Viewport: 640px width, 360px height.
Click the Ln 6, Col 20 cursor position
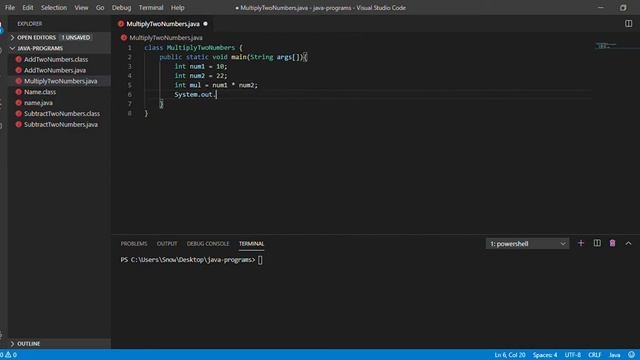(x=510, y=355)
